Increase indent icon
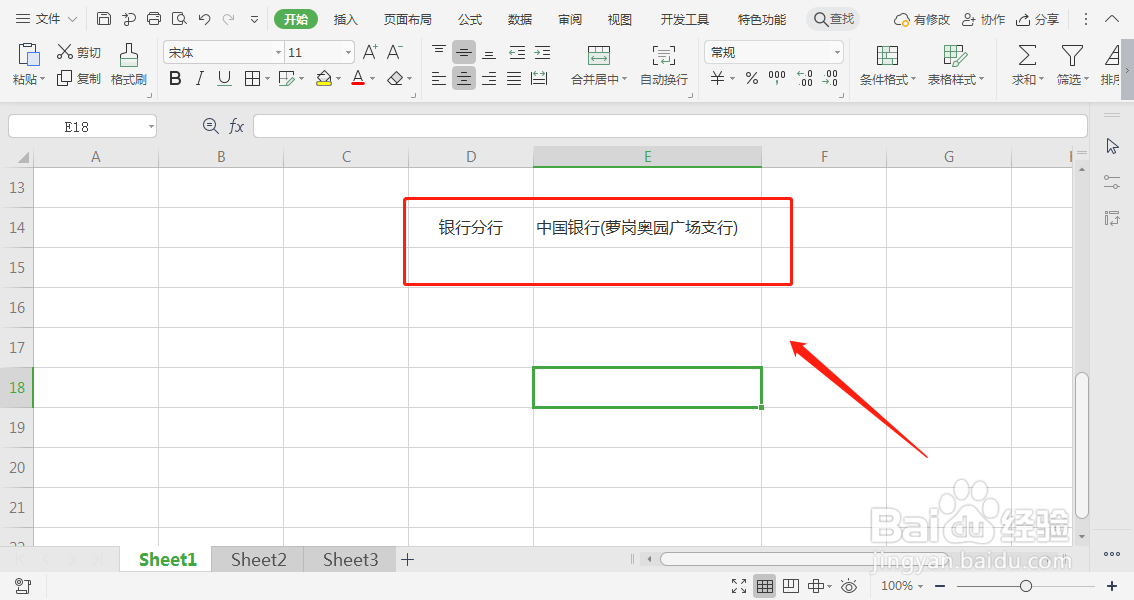 tap(542, 52)
